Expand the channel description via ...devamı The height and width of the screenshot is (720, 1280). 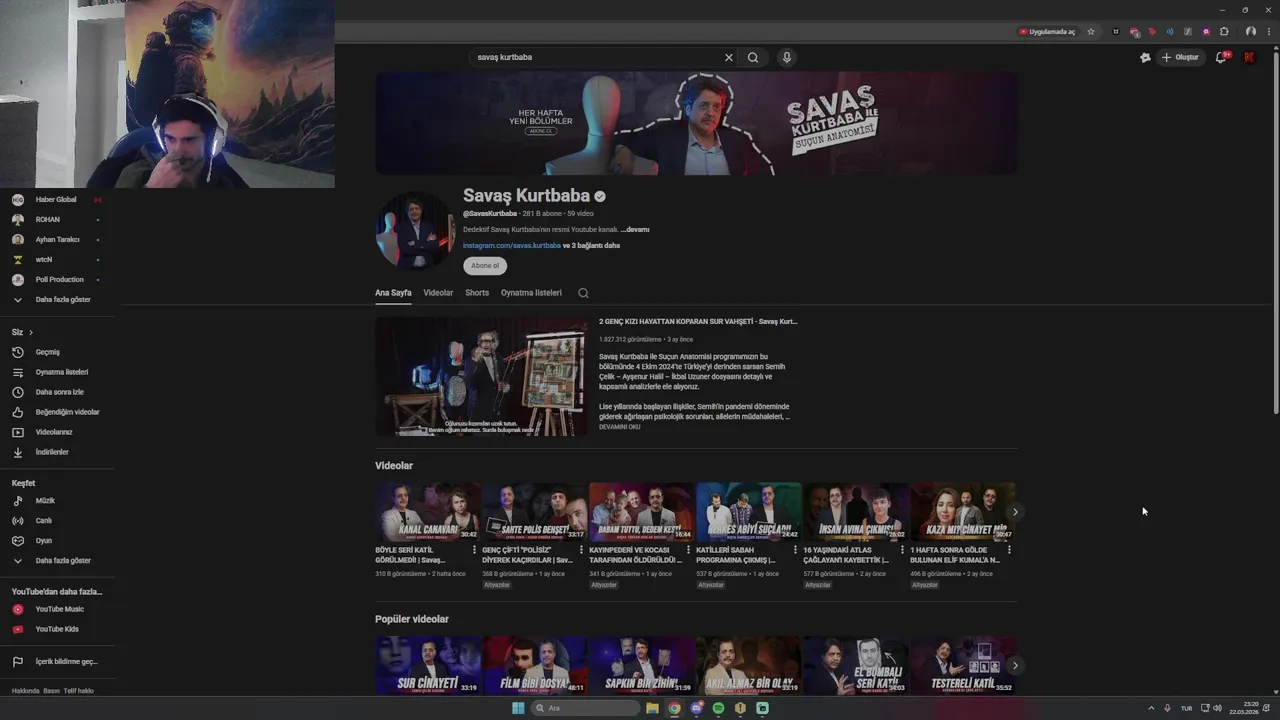coord(635,230)
